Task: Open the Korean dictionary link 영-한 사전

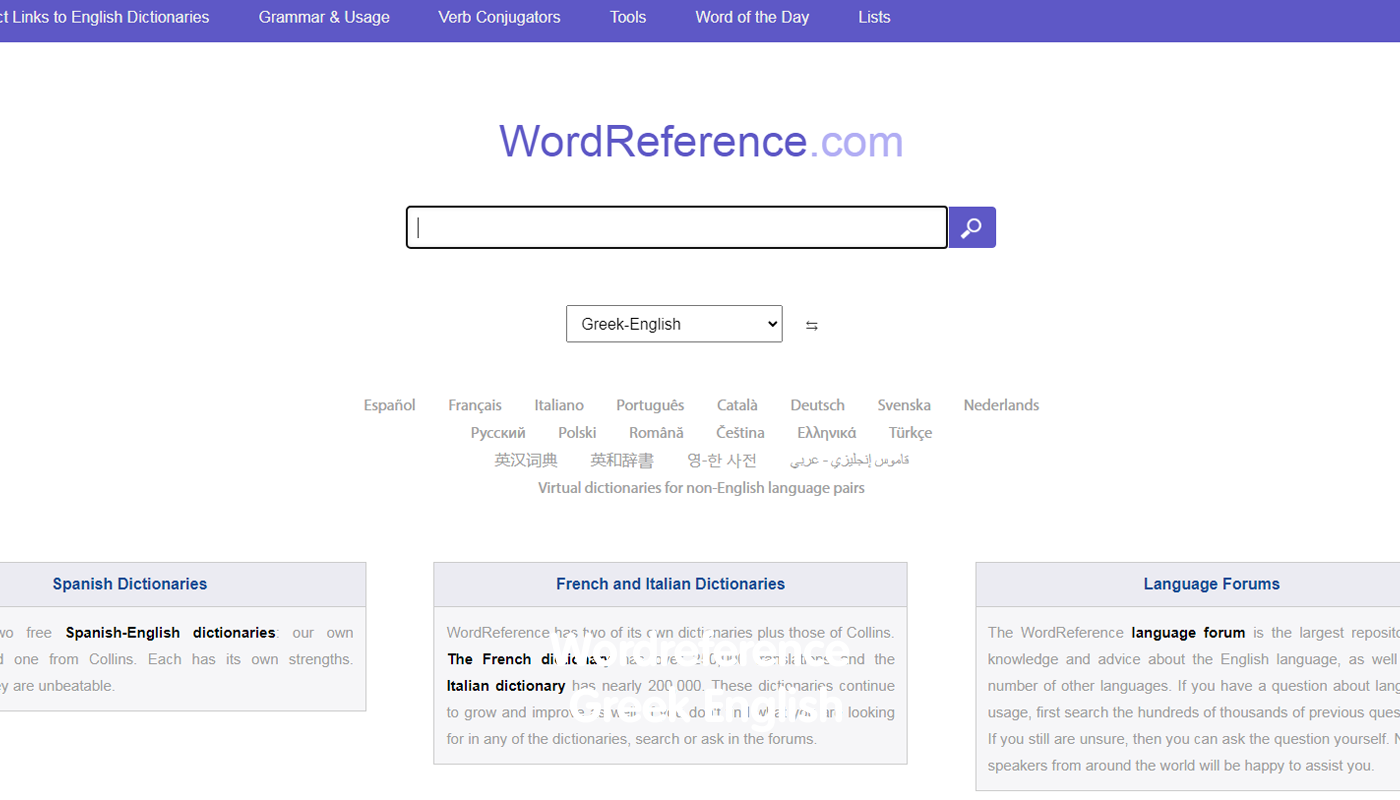Action: click(x=722, y=460)
